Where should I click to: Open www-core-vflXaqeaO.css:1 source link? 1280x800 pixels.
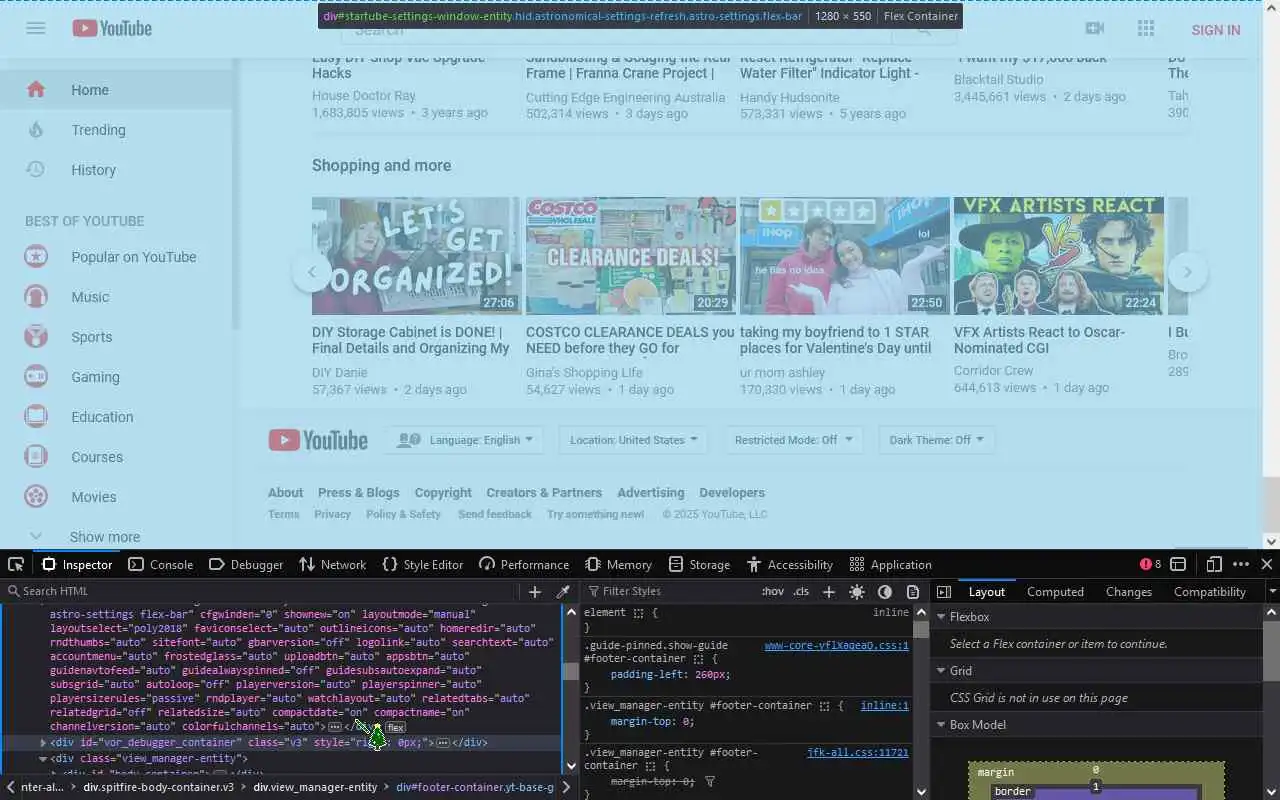pyautogui.click(x=837, y=646)
